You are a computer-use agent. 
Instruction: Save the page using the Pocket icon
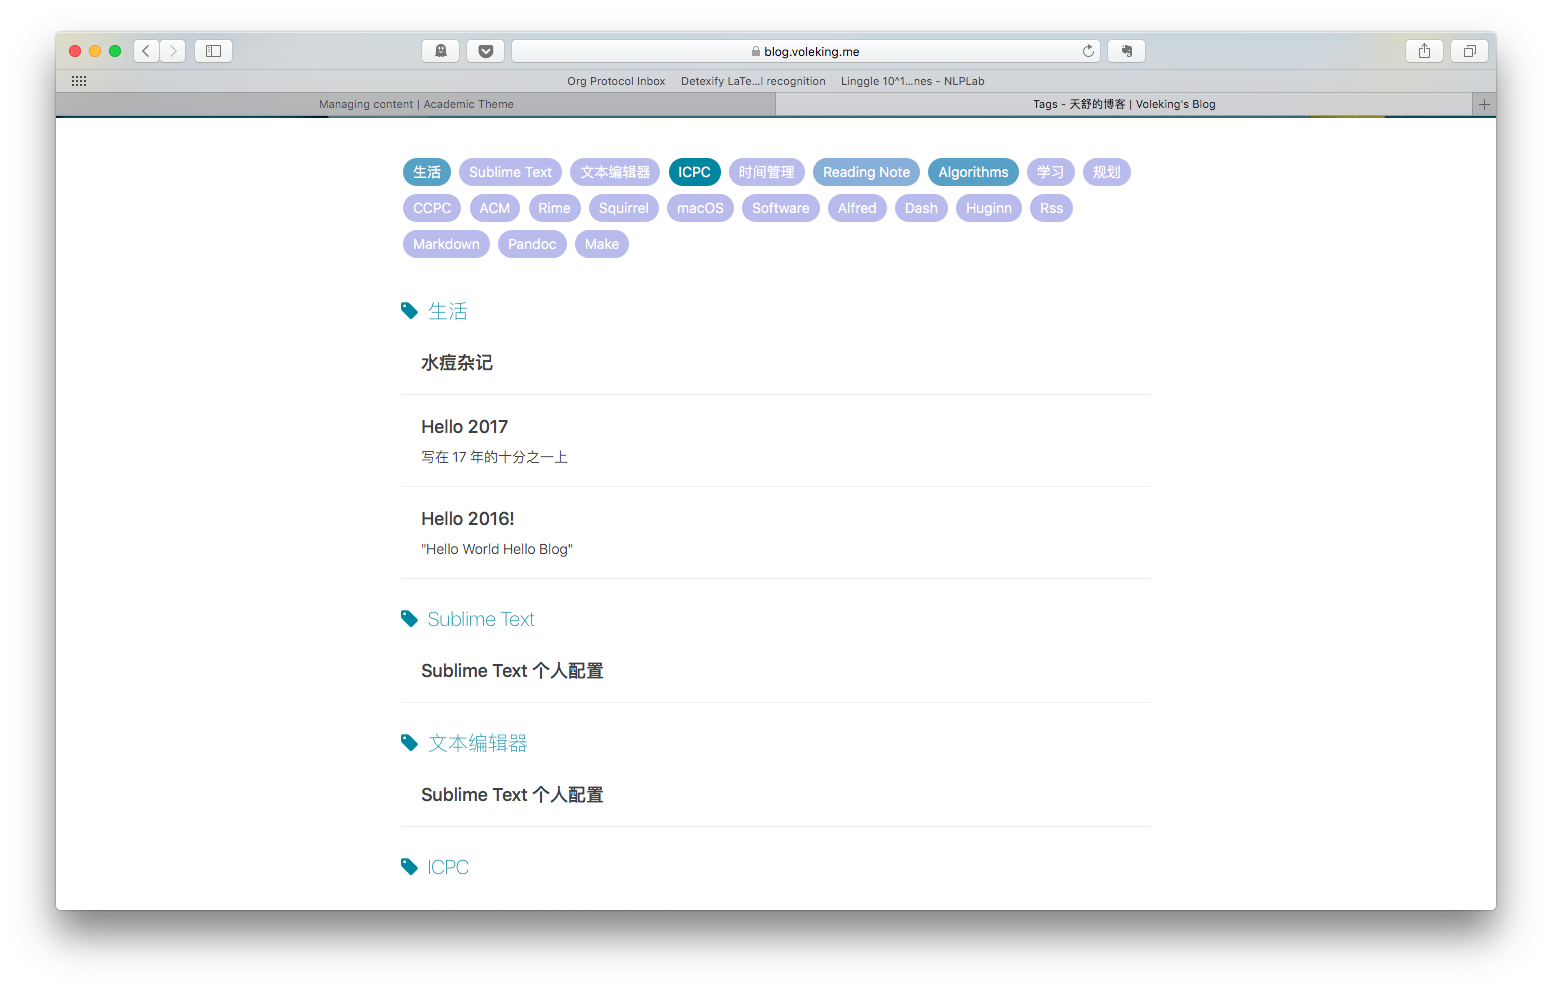485,50
